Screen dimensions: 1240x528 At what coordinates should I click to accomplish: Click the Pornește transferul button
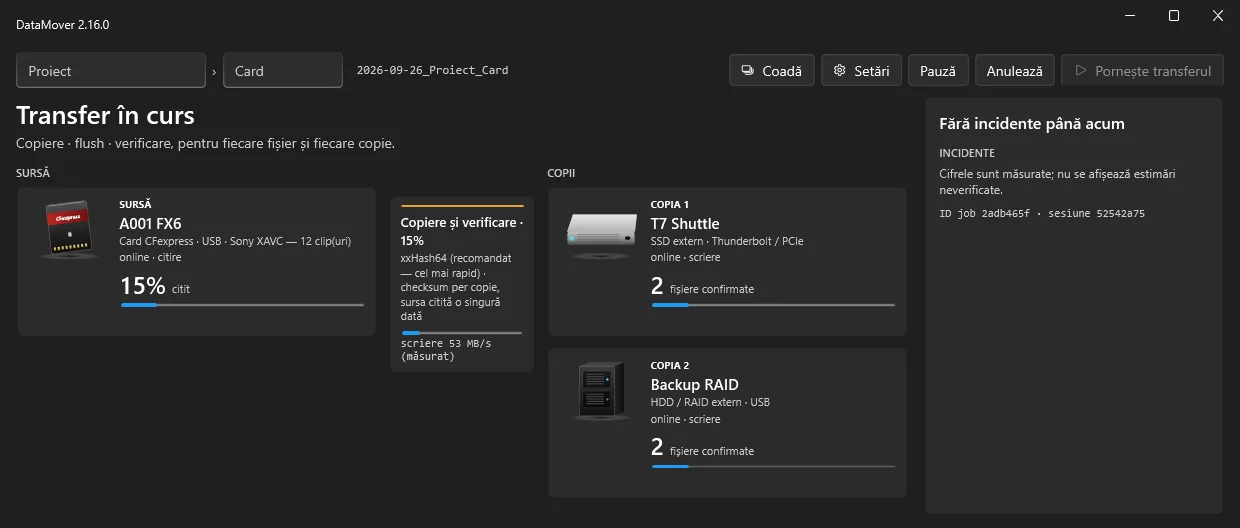[x=1142, y=71]
